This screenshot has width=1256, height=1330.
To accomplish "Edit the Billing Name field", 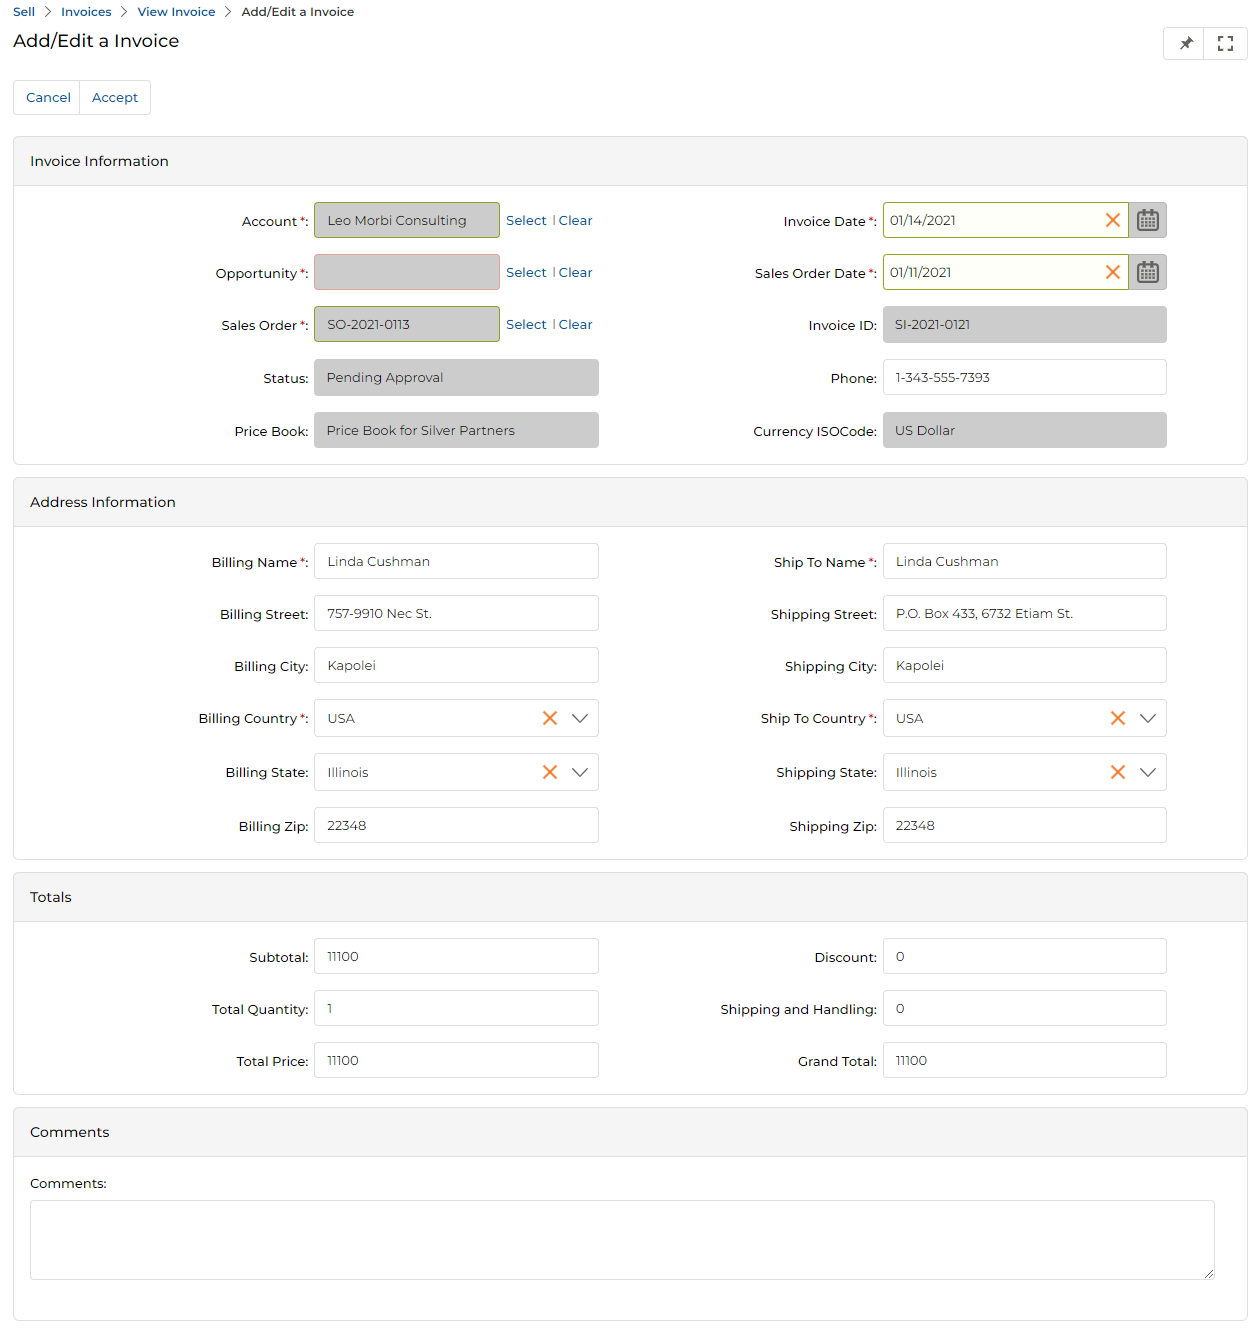I will [456, 561].
